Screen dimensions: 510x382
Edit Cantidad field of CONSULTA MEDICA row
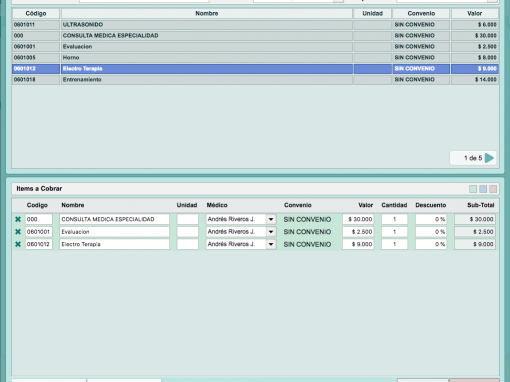(x=394, y=219)
